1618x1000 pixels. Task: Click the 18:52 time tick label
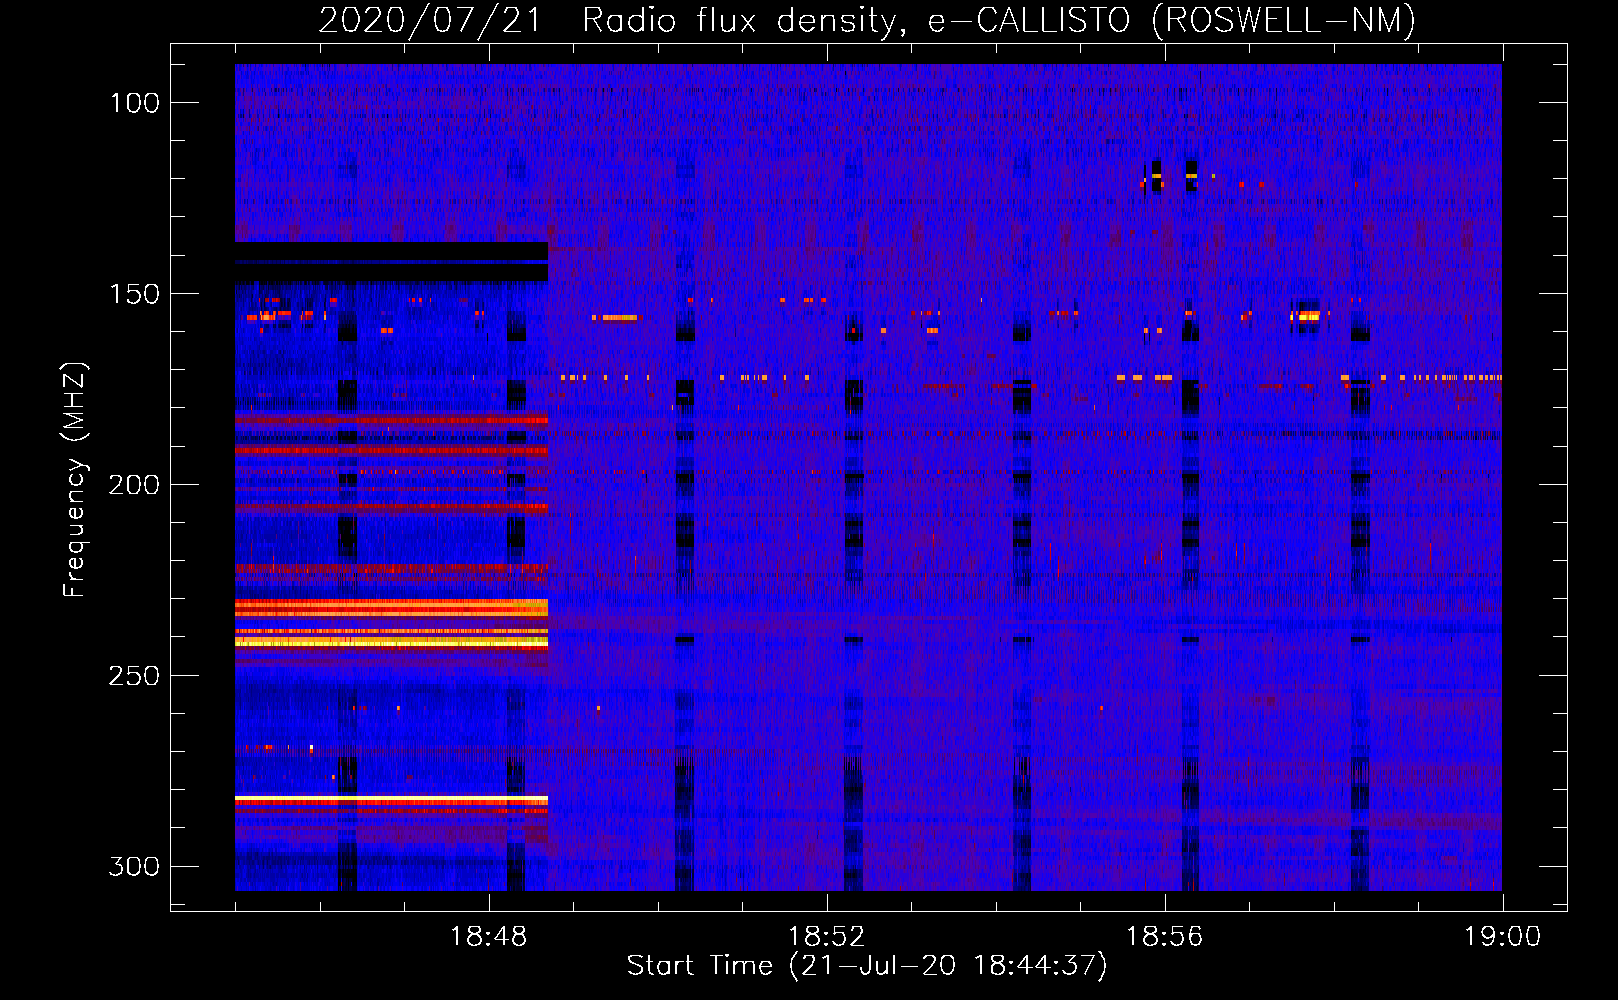click(x=827, y=937)
